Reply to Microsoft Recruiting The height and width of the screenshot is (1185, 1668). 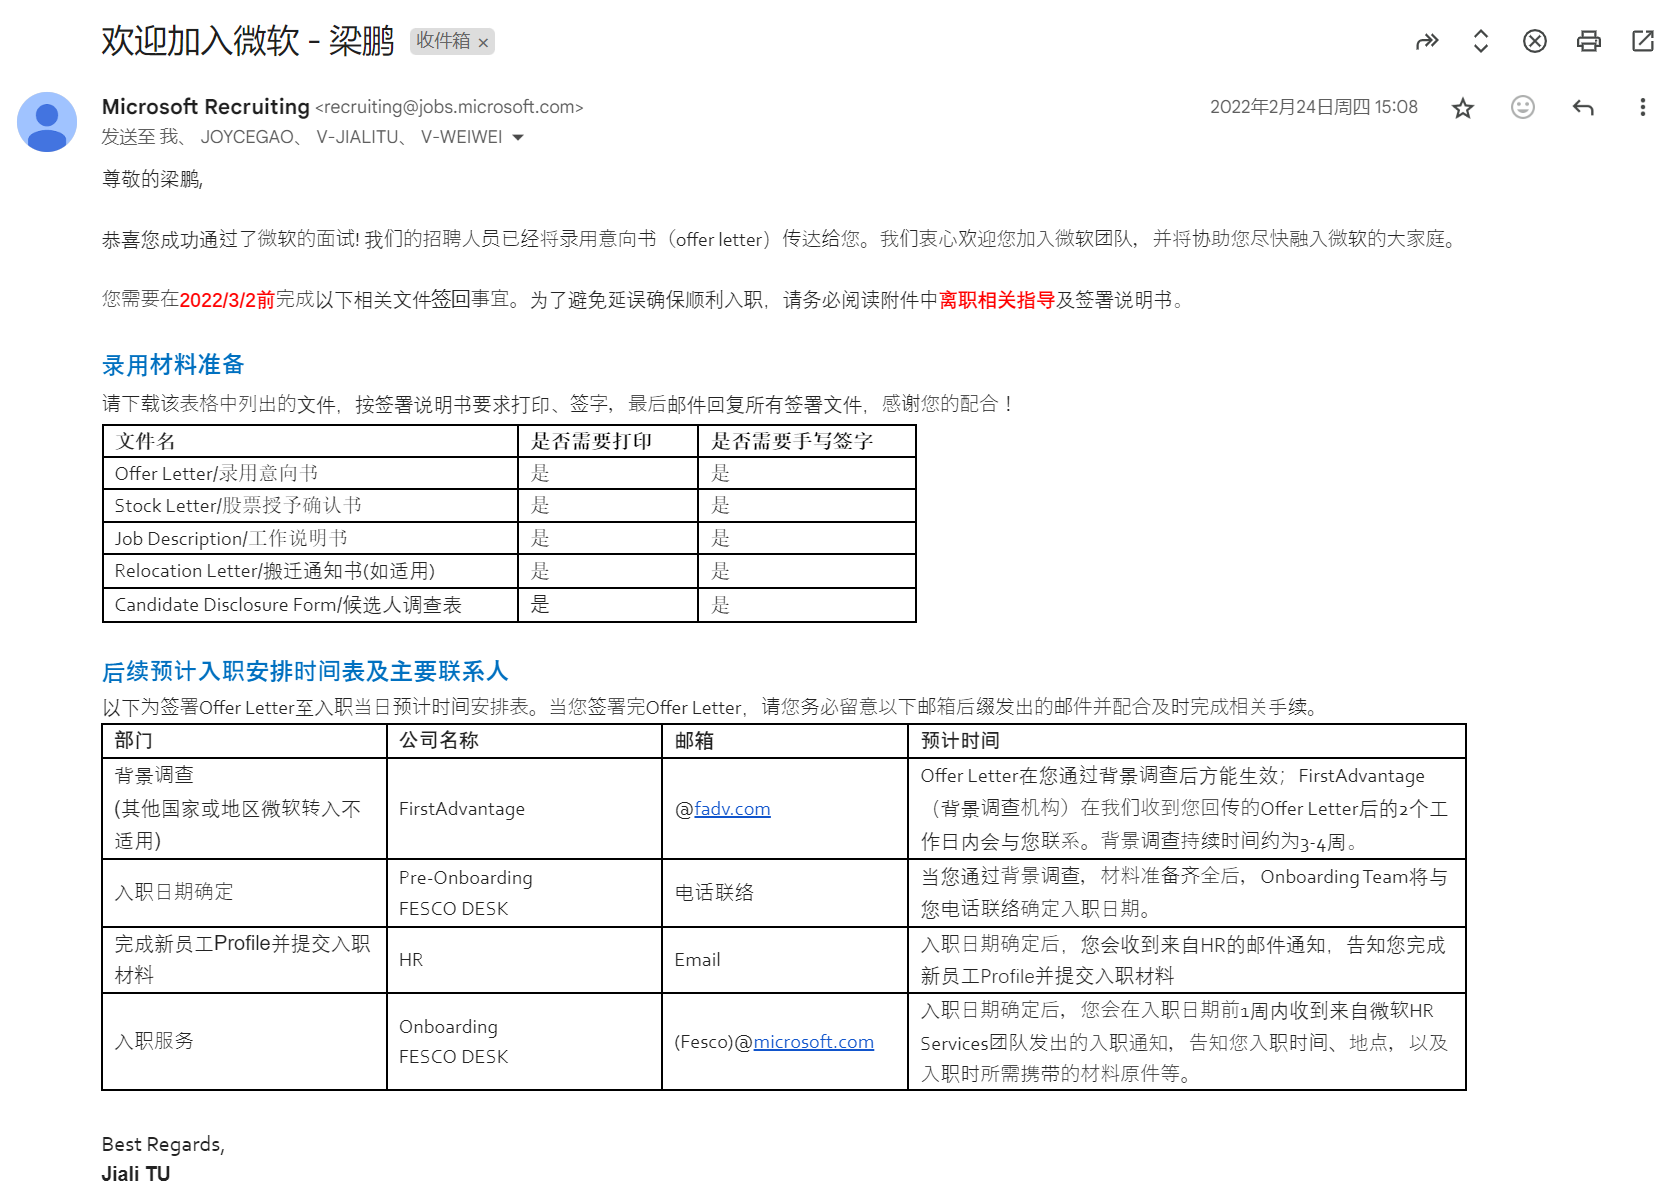[x=1582, y=107]
